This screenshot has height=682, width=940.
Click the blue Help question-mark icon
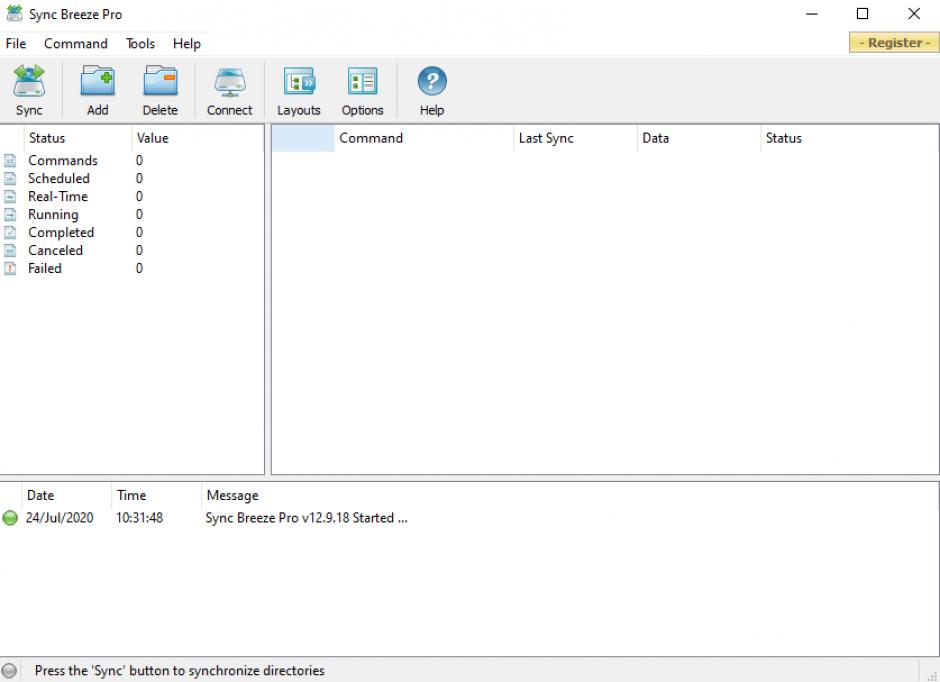pos(432,81)
